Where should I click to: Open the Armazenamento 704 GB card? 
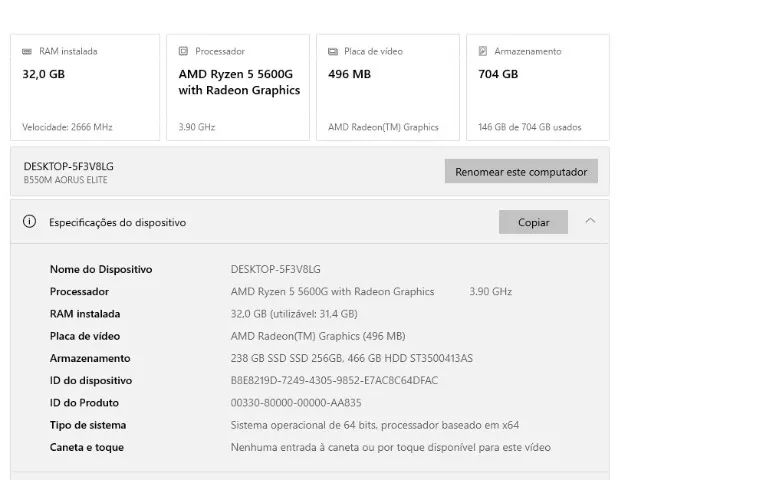coord(537,88)
